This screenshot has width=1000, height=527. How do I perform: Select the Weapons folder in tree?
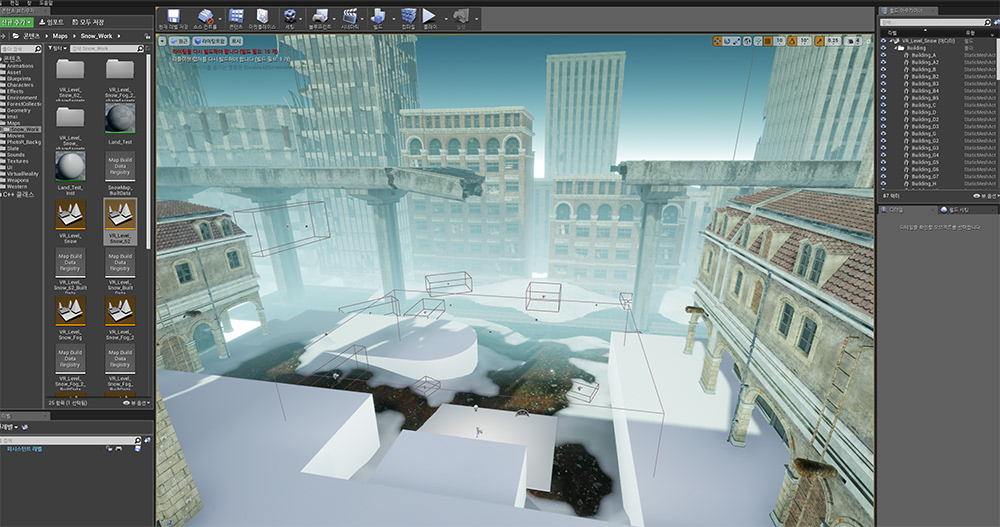(17, 180)
